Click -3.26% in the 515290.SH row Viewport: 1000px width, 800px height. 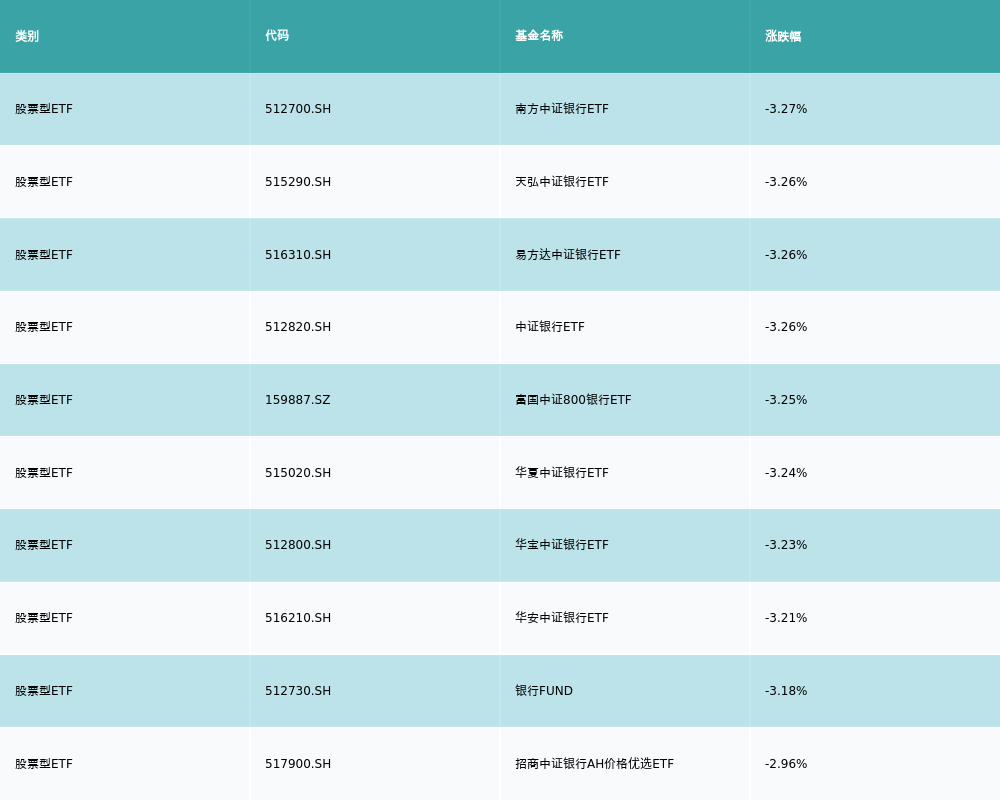tap(786, 182)
